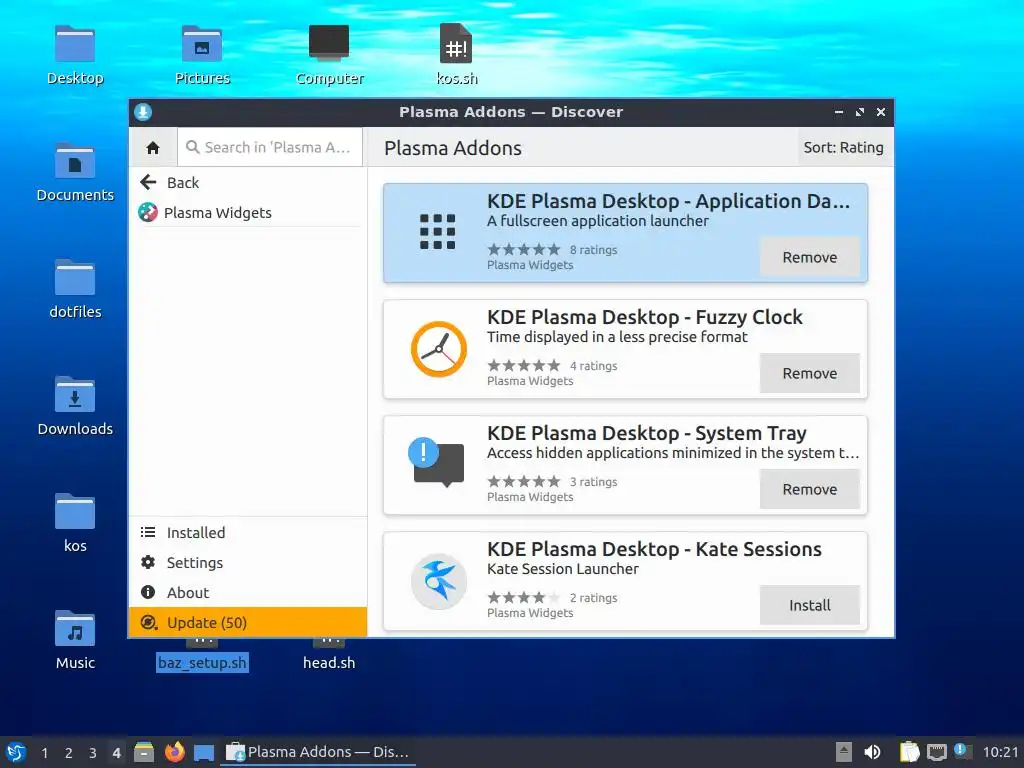Switch to virtual desktop 1
Image resolution: width=1024 pixels, height=768 pixels.
coord(44,753)
